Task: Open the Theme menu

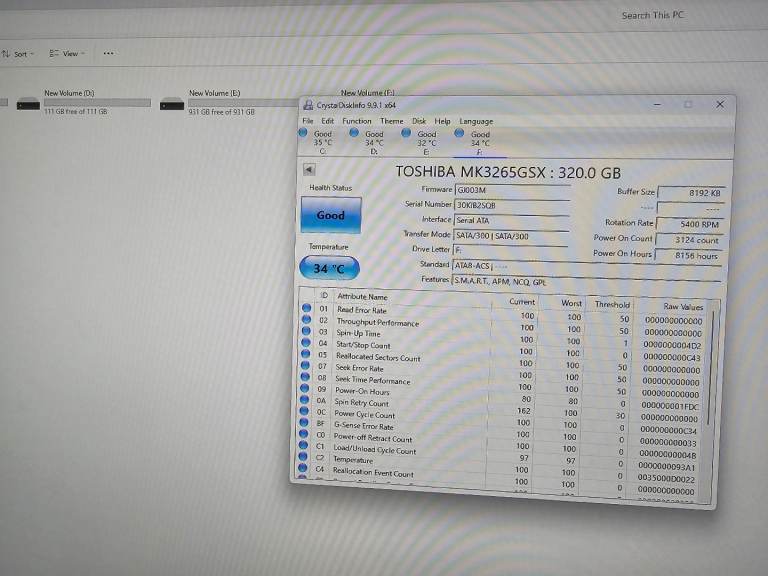Action: 392,121
